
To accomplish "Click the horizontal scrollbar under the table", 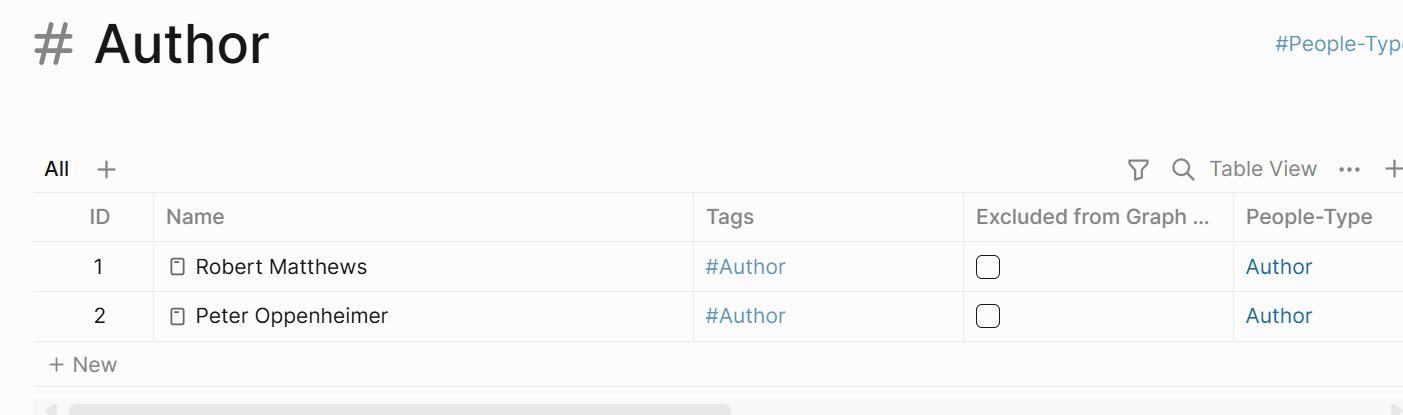I will (x=400, y=409).
